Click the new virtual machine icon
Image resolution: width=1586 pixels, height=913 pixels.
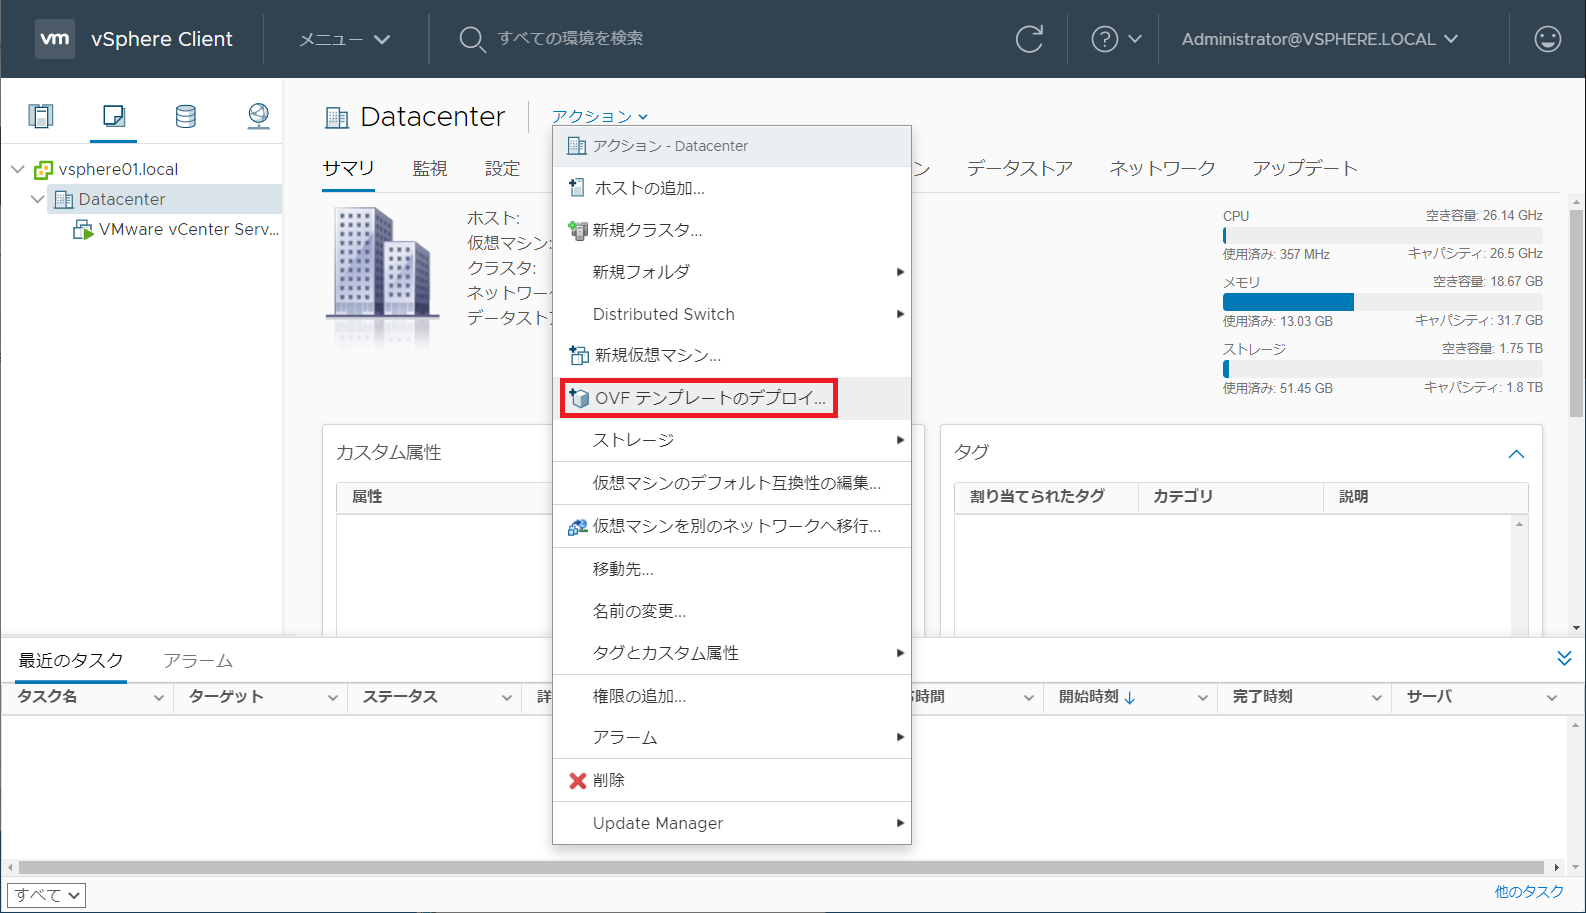point(578,355)
